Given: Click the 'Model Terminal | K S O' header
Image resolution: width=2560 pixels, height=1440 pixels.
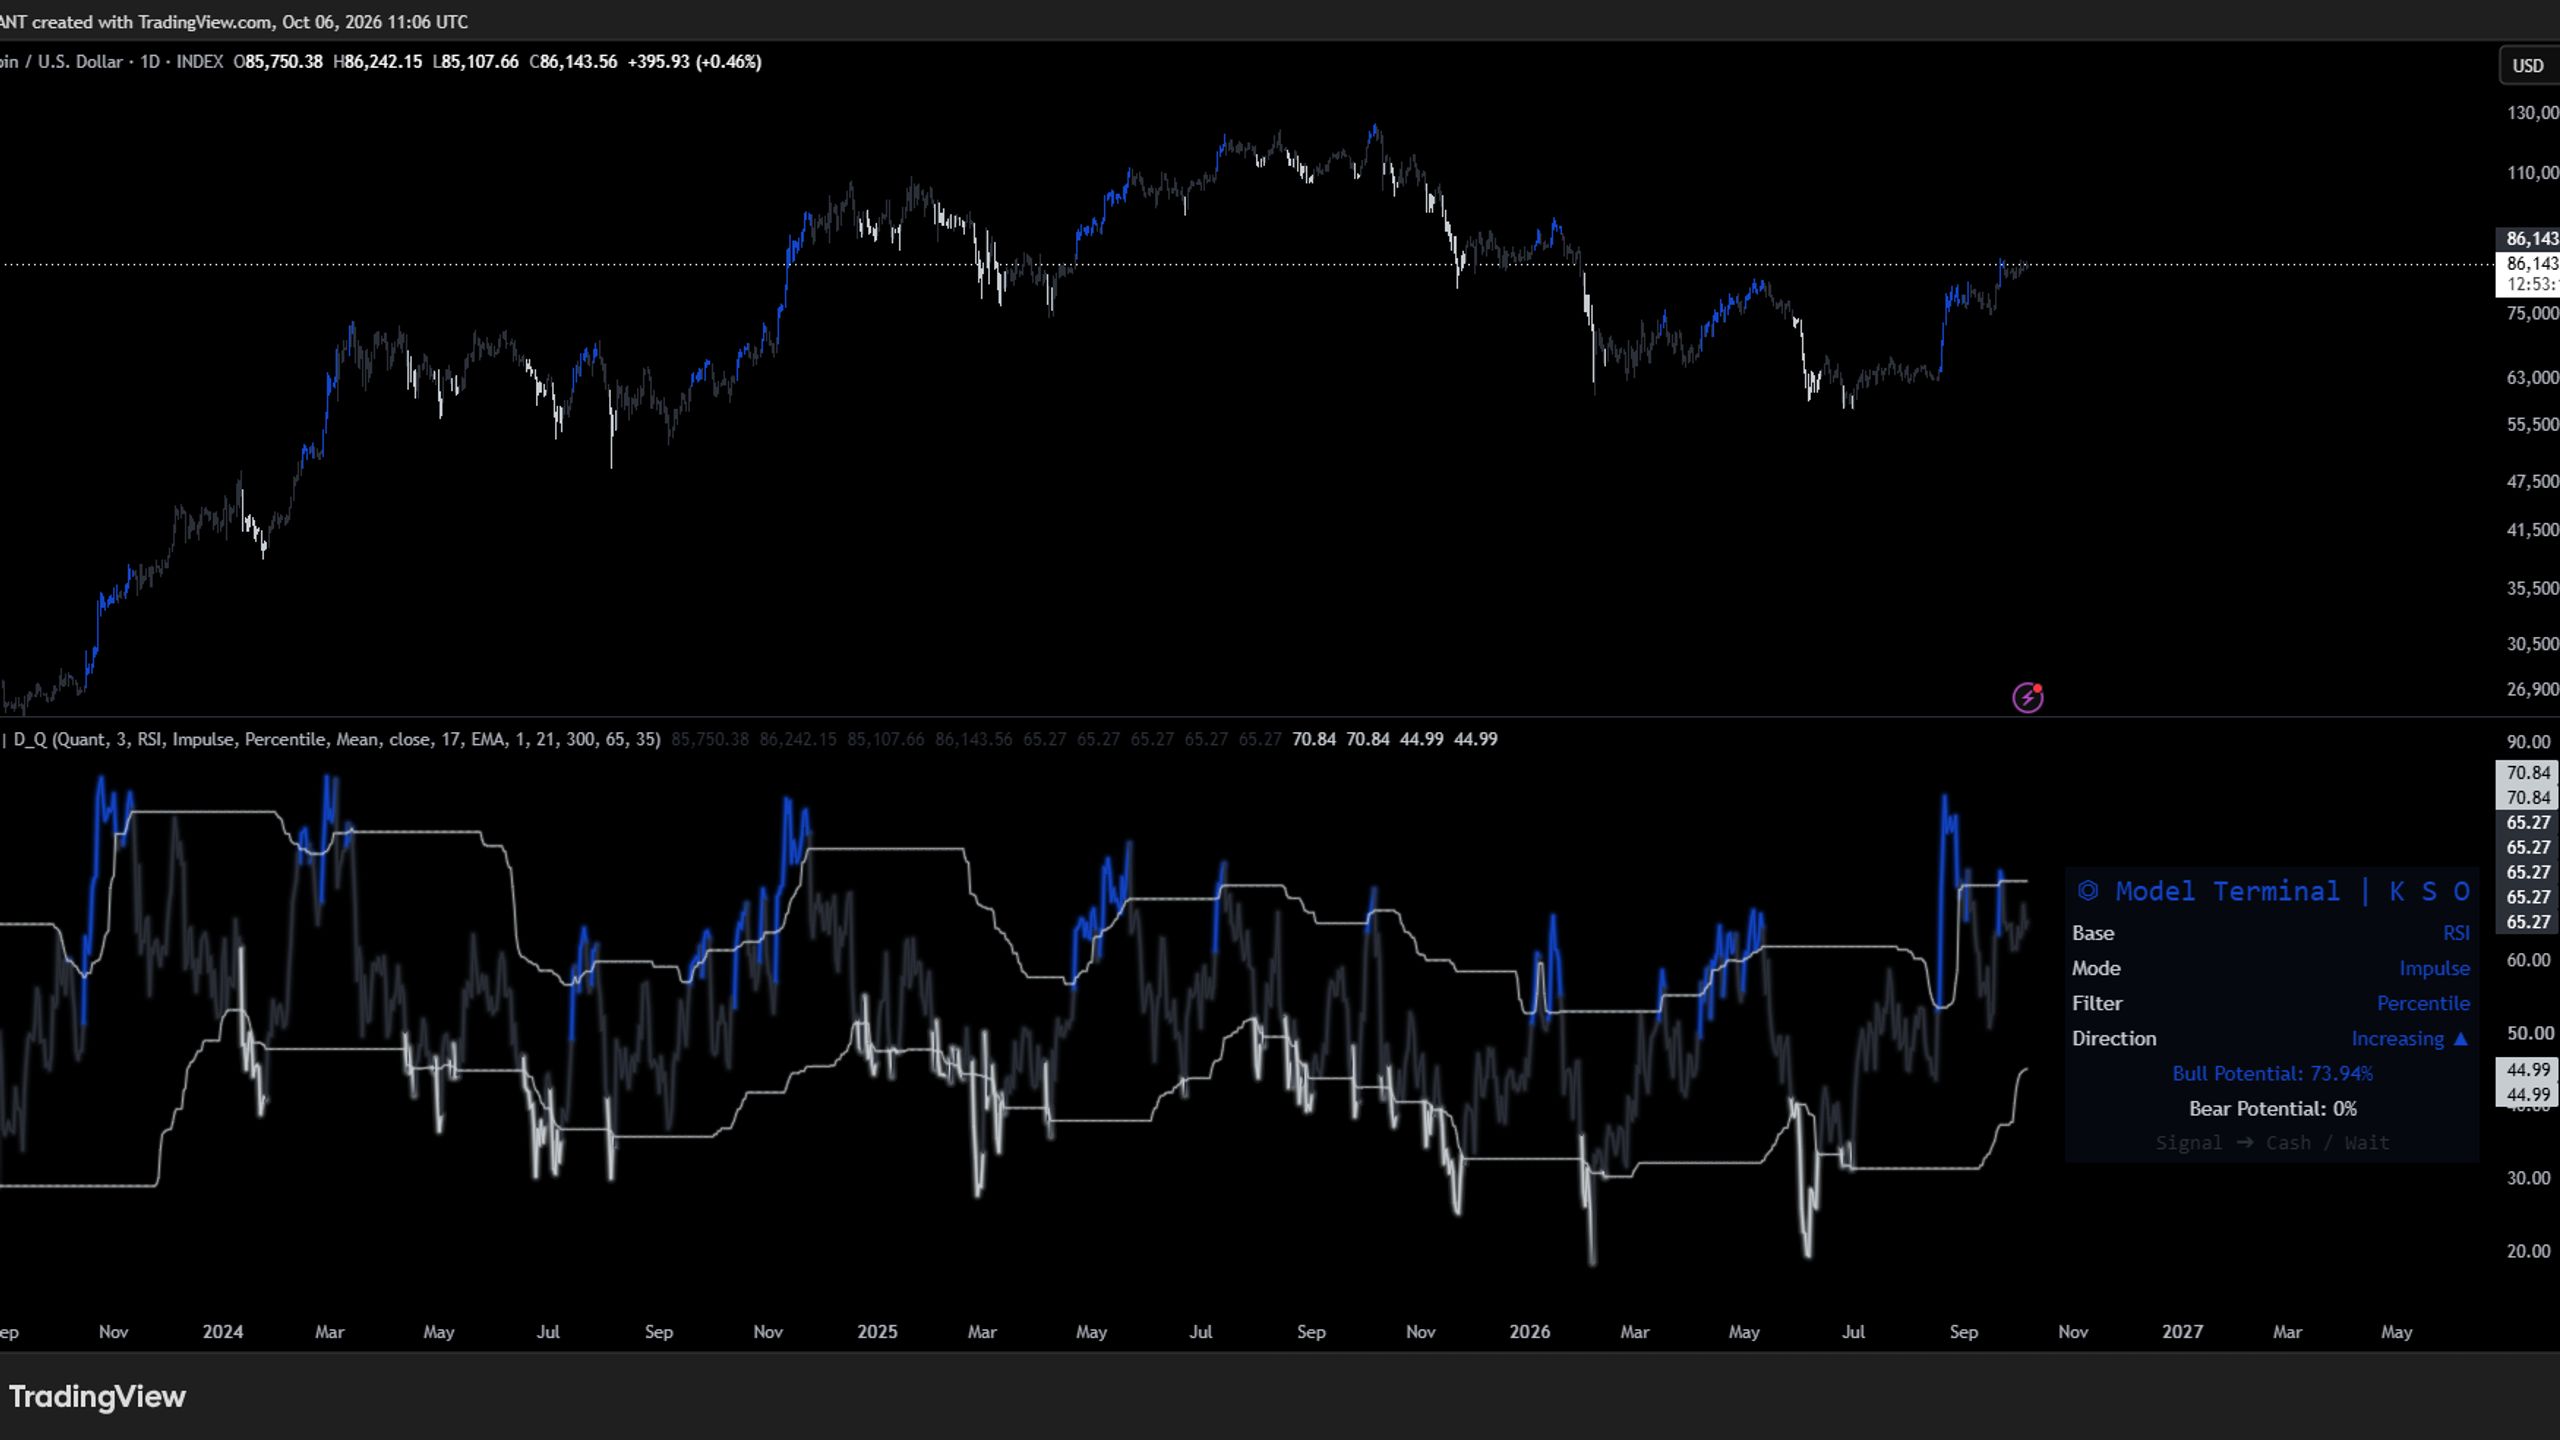Looking at the screenshot, I should (x=2272, y=891).
